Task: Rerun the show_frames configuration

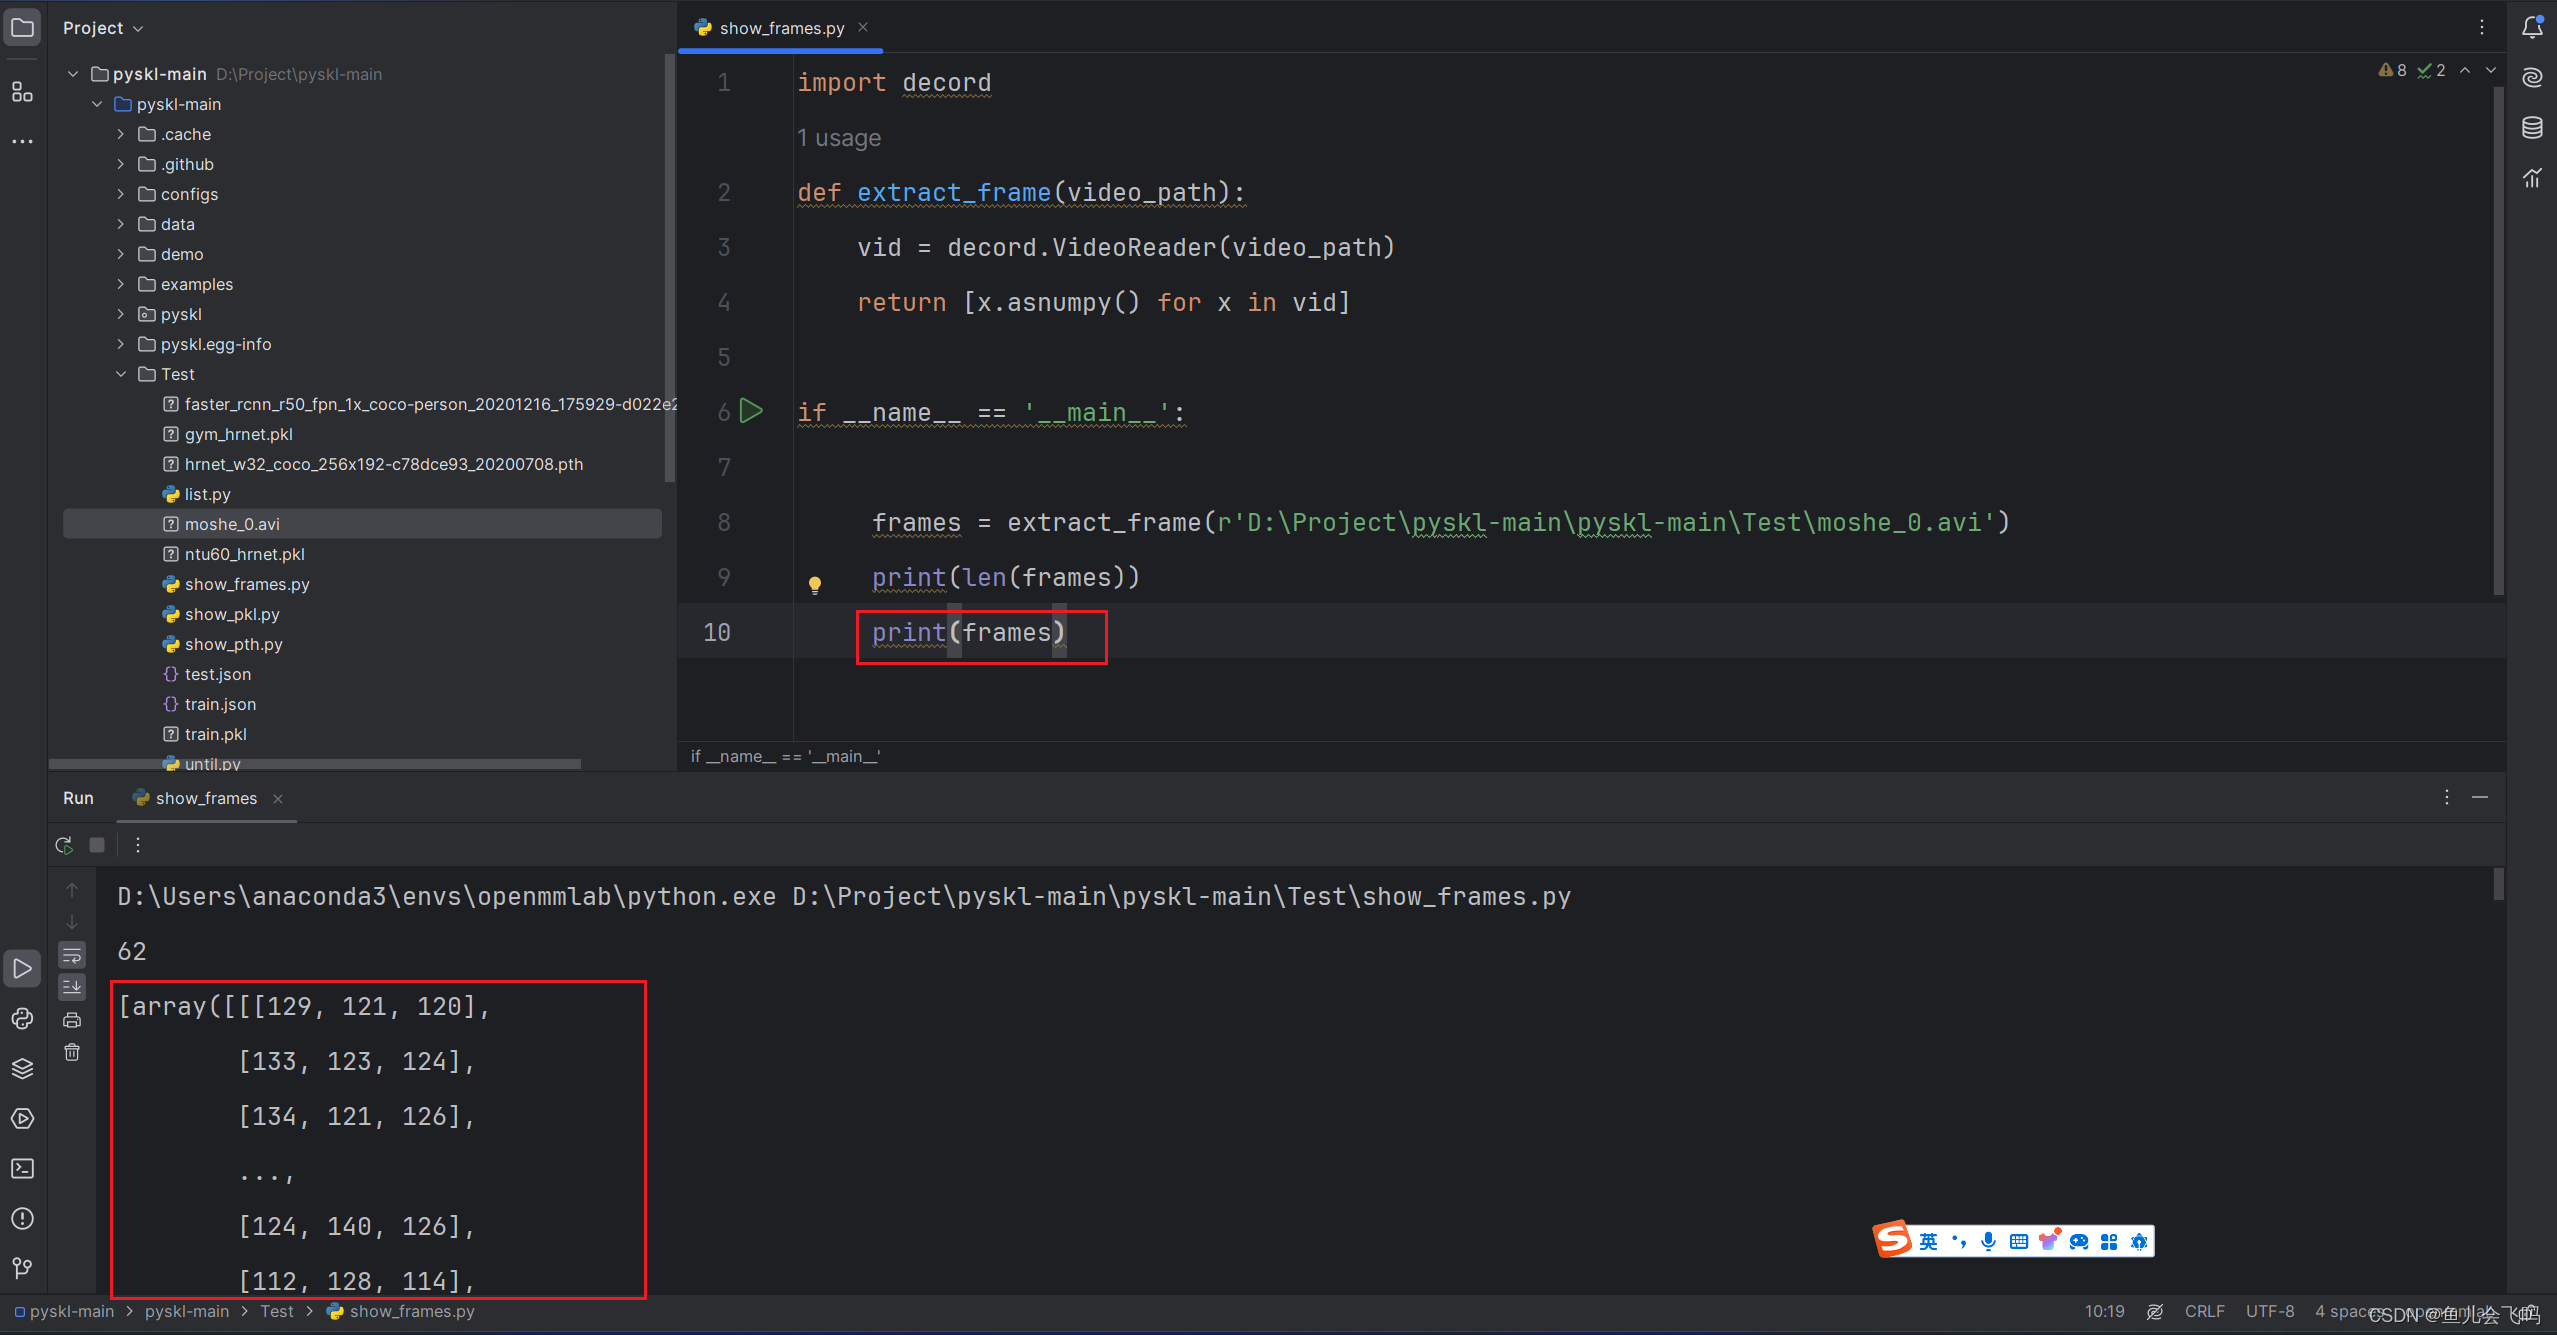Action: [63, 845]
